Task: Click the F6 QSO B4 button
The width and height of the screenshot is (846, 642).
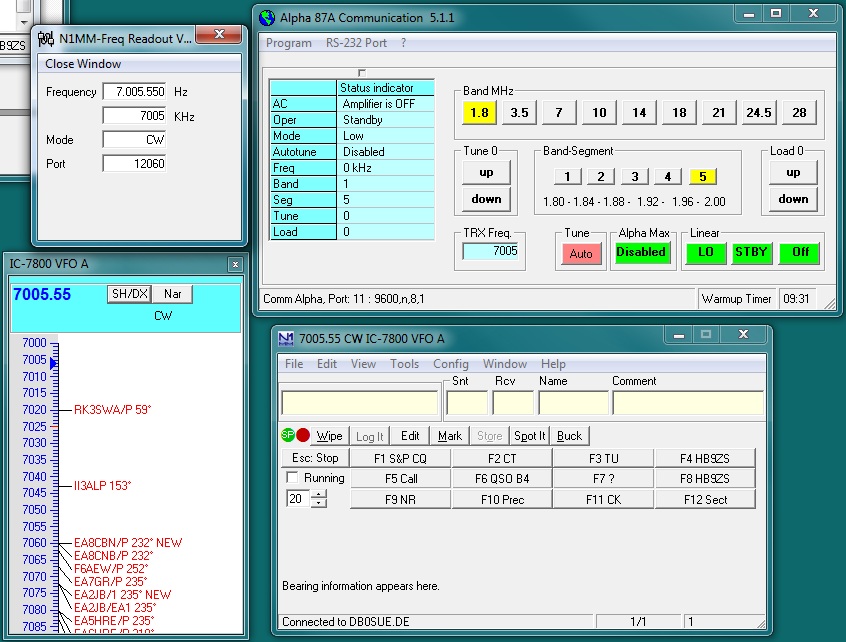Action: point(502,479)
